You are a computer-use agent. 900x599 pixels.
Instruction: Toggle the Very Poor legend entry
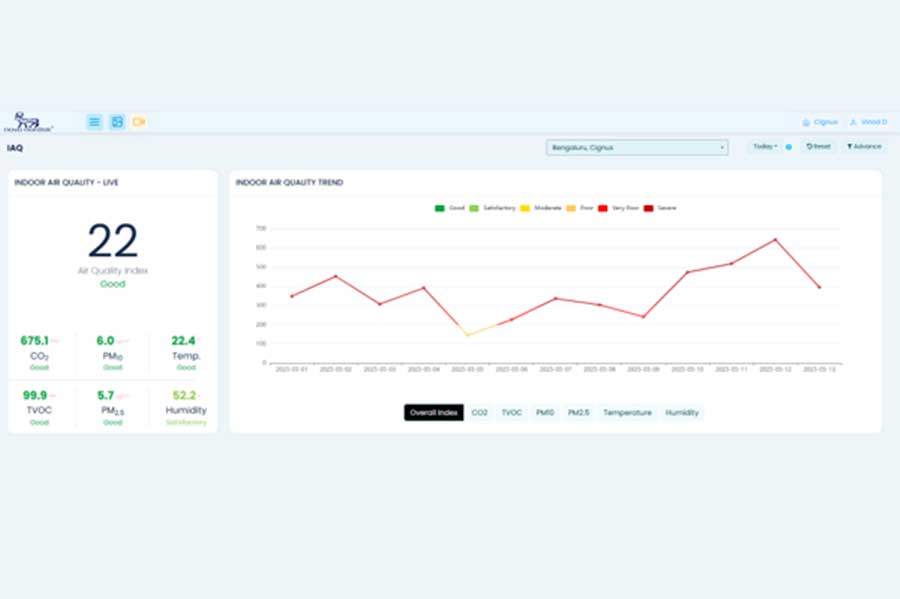(x=605, y=208)
